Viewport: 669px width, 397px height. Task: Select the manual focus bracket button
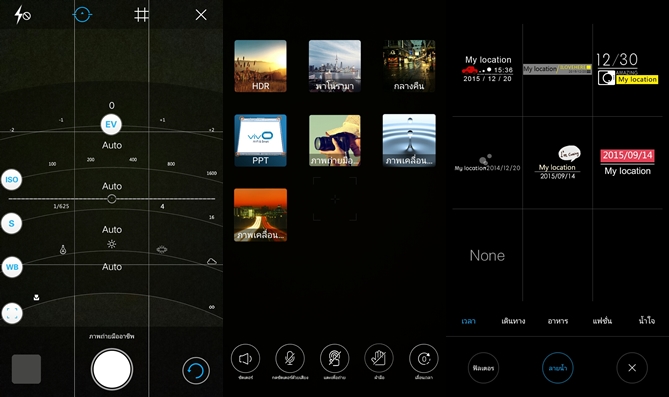pyautogui.click(x=12, y=313)
